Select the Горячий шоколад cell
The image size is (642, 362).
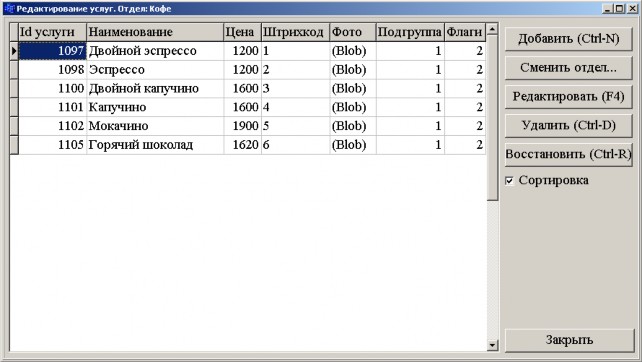click(x=155, y=145)
